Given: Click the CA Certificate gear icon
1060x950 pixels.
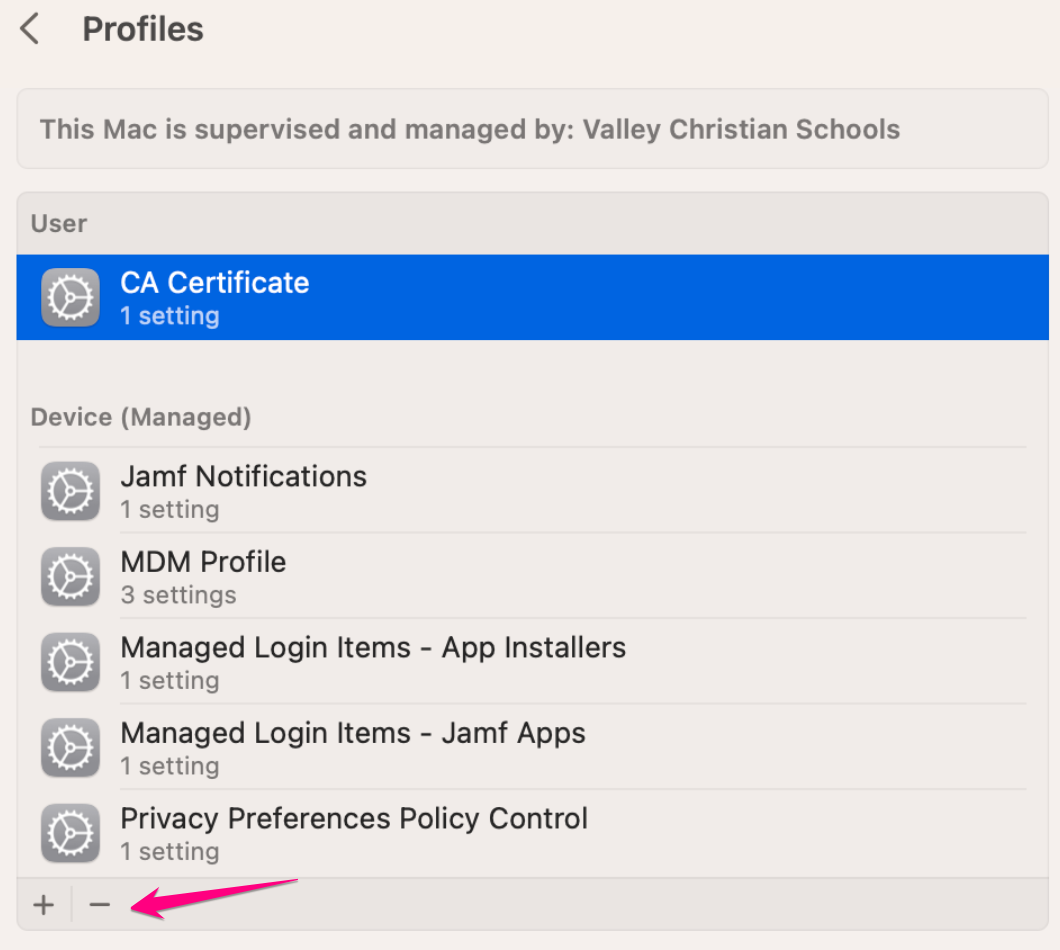Looking at the screenshot, I should pos(70,297).
